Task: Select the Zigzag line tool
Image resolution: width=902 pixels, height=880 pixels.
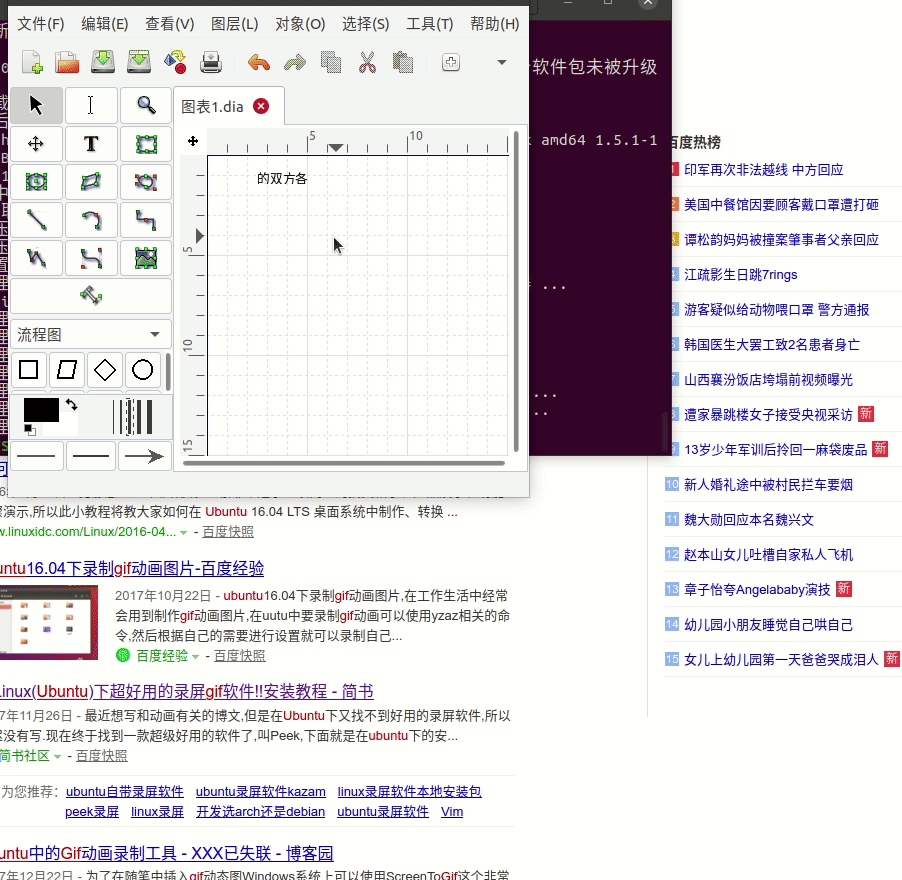Action: click(145, 220)
